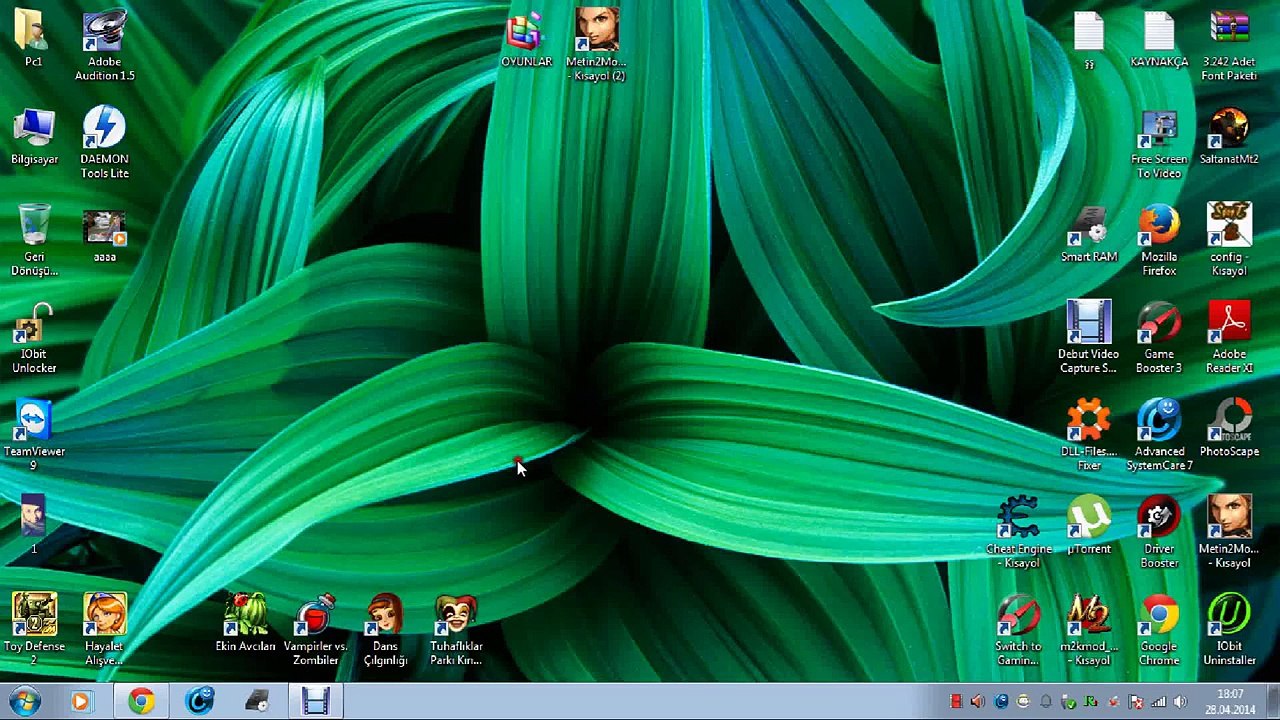The width and height of the screenshot is (1280, 720).
Task: Click the KAYNAKÇA text file
Action: (1158, 34)
